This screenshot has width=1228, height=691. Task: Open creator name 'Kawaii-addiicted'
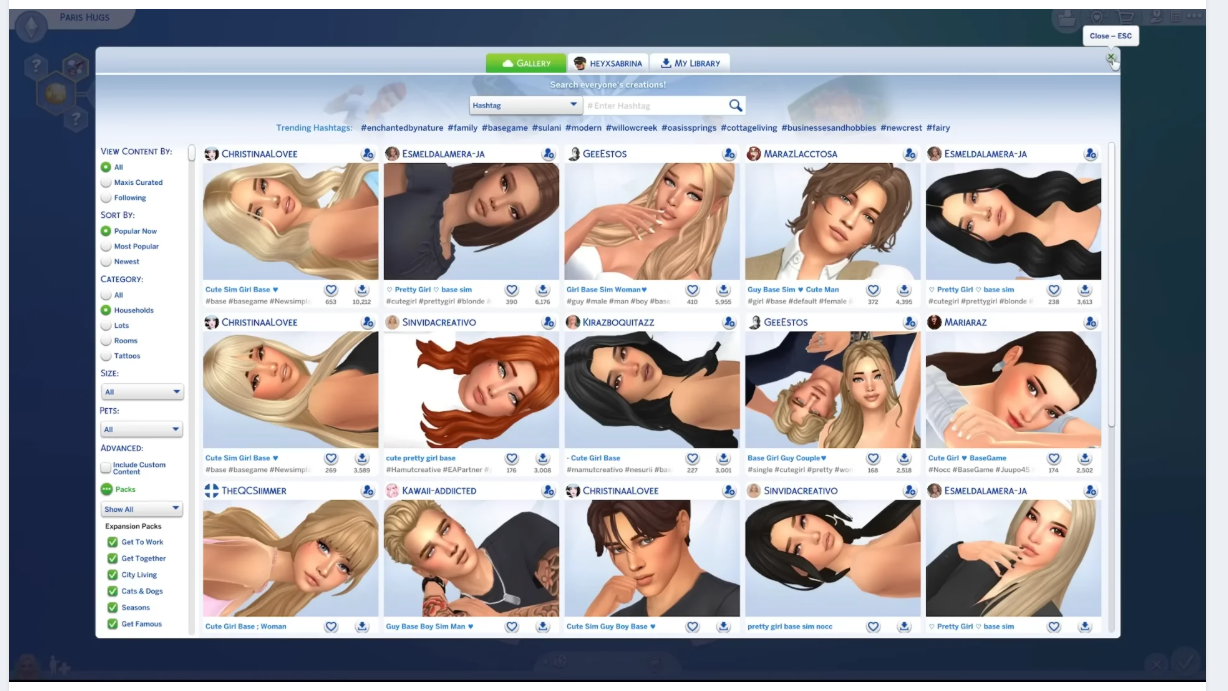coord(439,491)
